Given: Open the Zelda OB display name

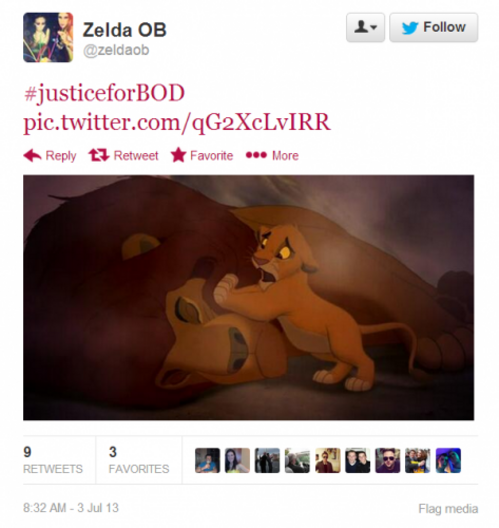Looking at the screenshot, I should pos(125,30).
